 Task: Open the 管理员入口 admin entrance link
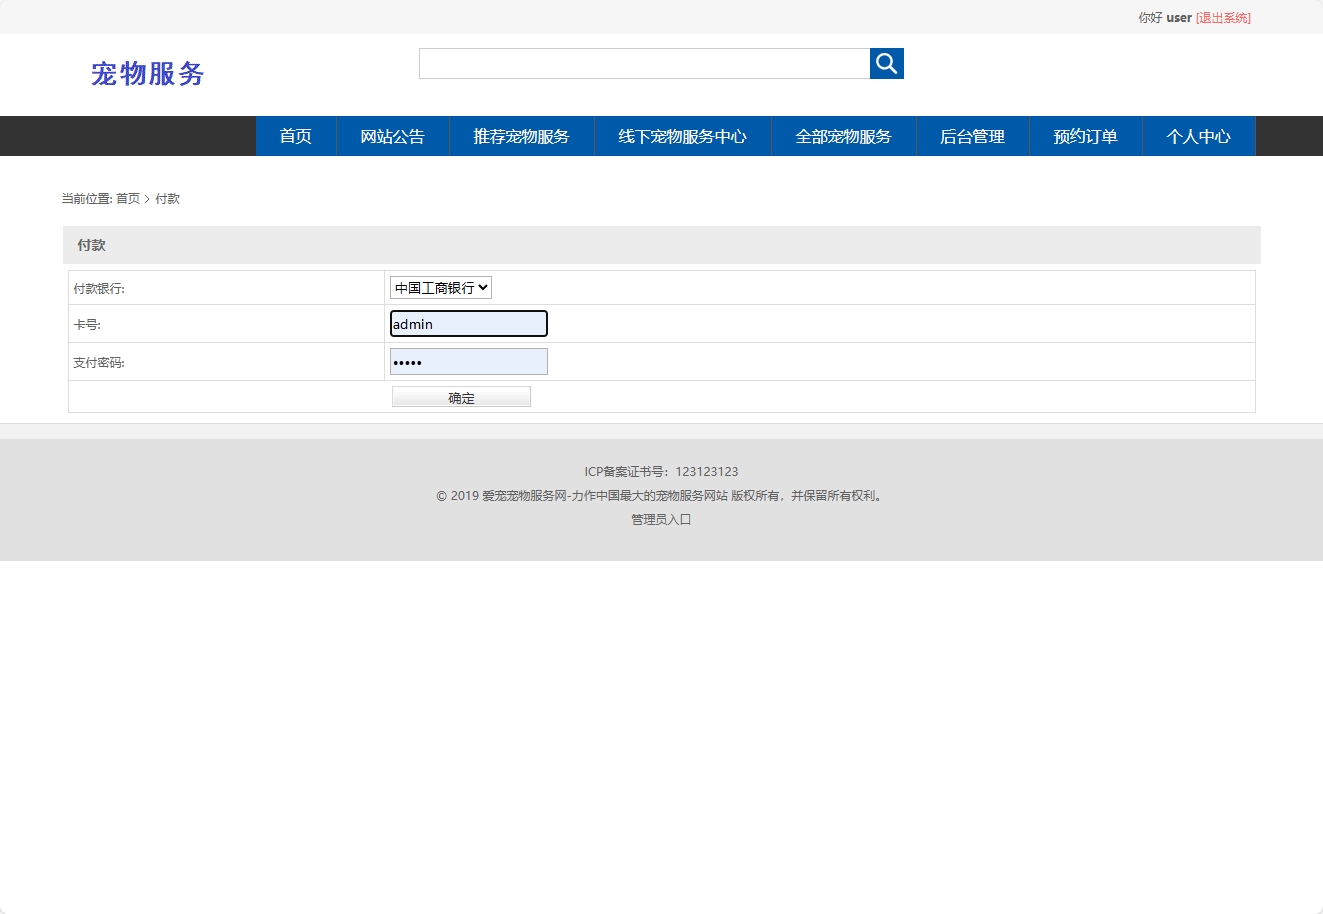click(x=659, y=519)
